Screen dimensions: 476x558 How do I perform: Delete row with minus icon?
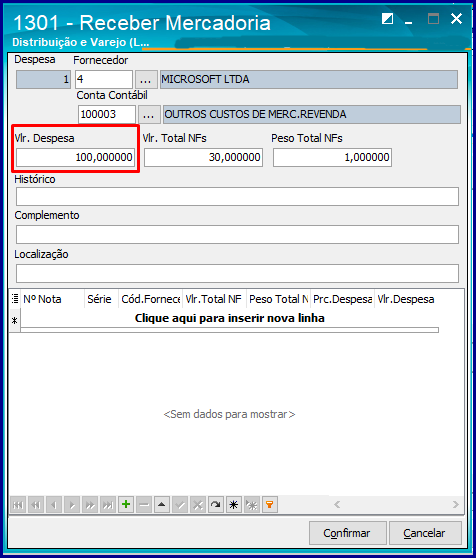coord(144,504)
